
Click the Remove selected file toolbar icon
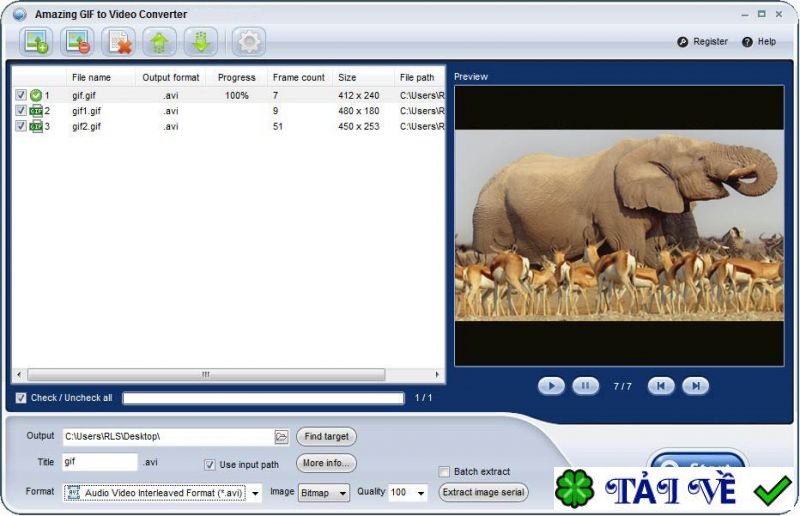tap(77, 42)
